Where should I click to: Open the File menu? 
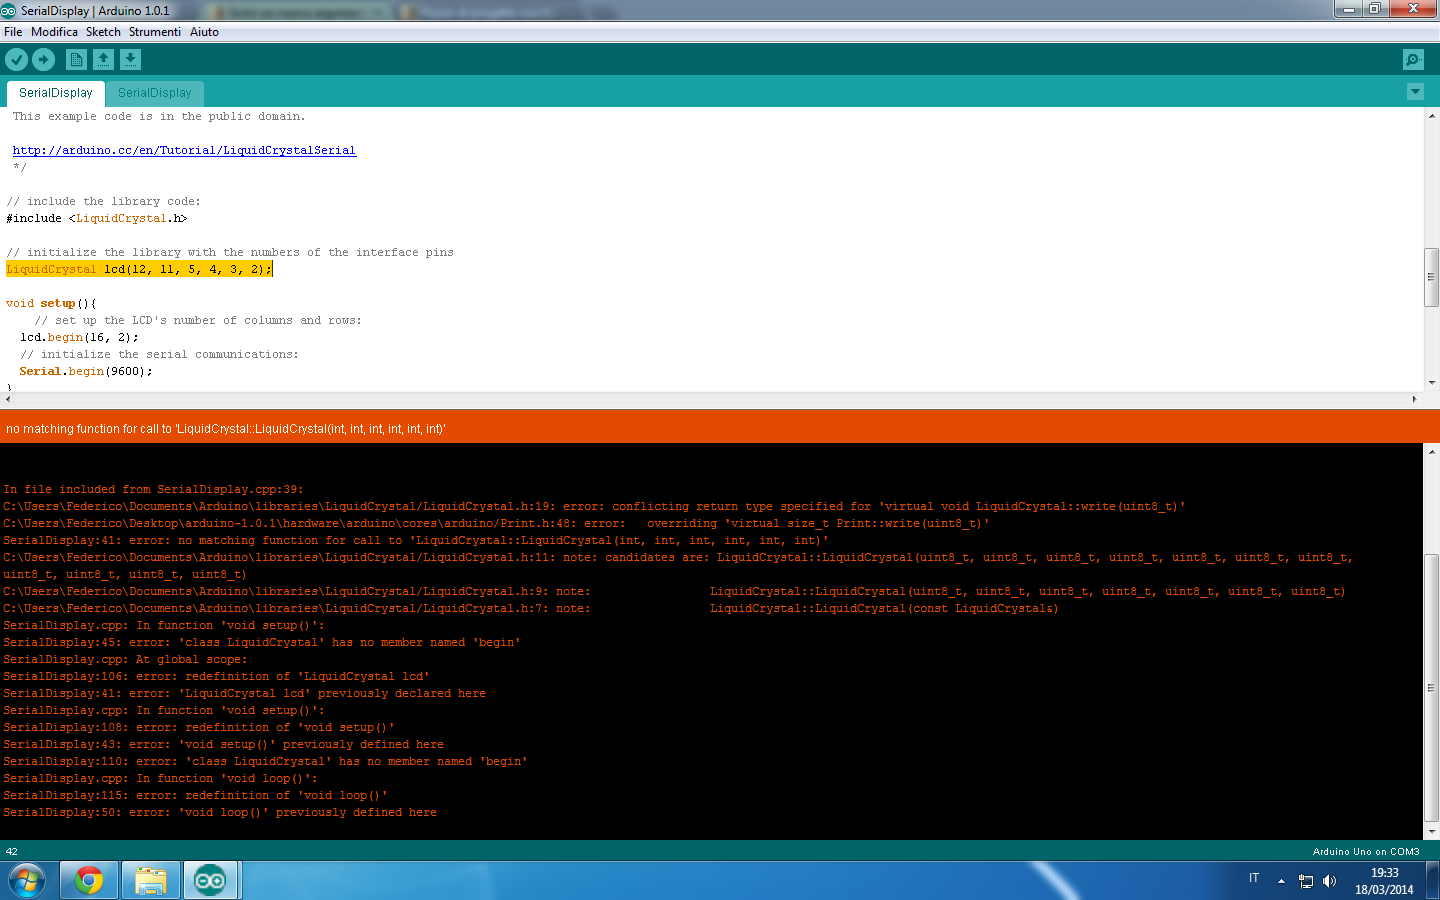[x=13, y=32]
